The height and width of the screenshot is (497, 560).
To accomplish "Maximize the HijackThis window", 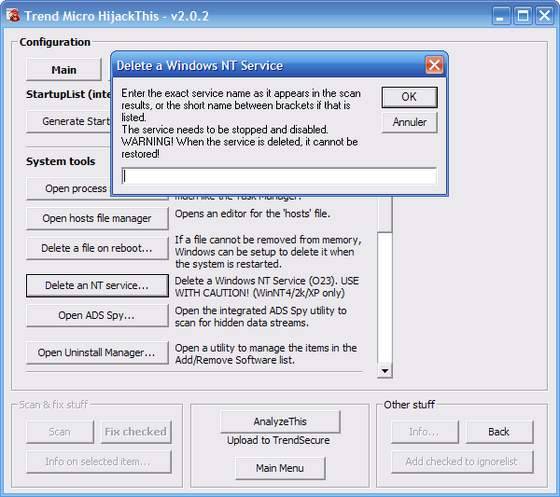I will (523, 16).
